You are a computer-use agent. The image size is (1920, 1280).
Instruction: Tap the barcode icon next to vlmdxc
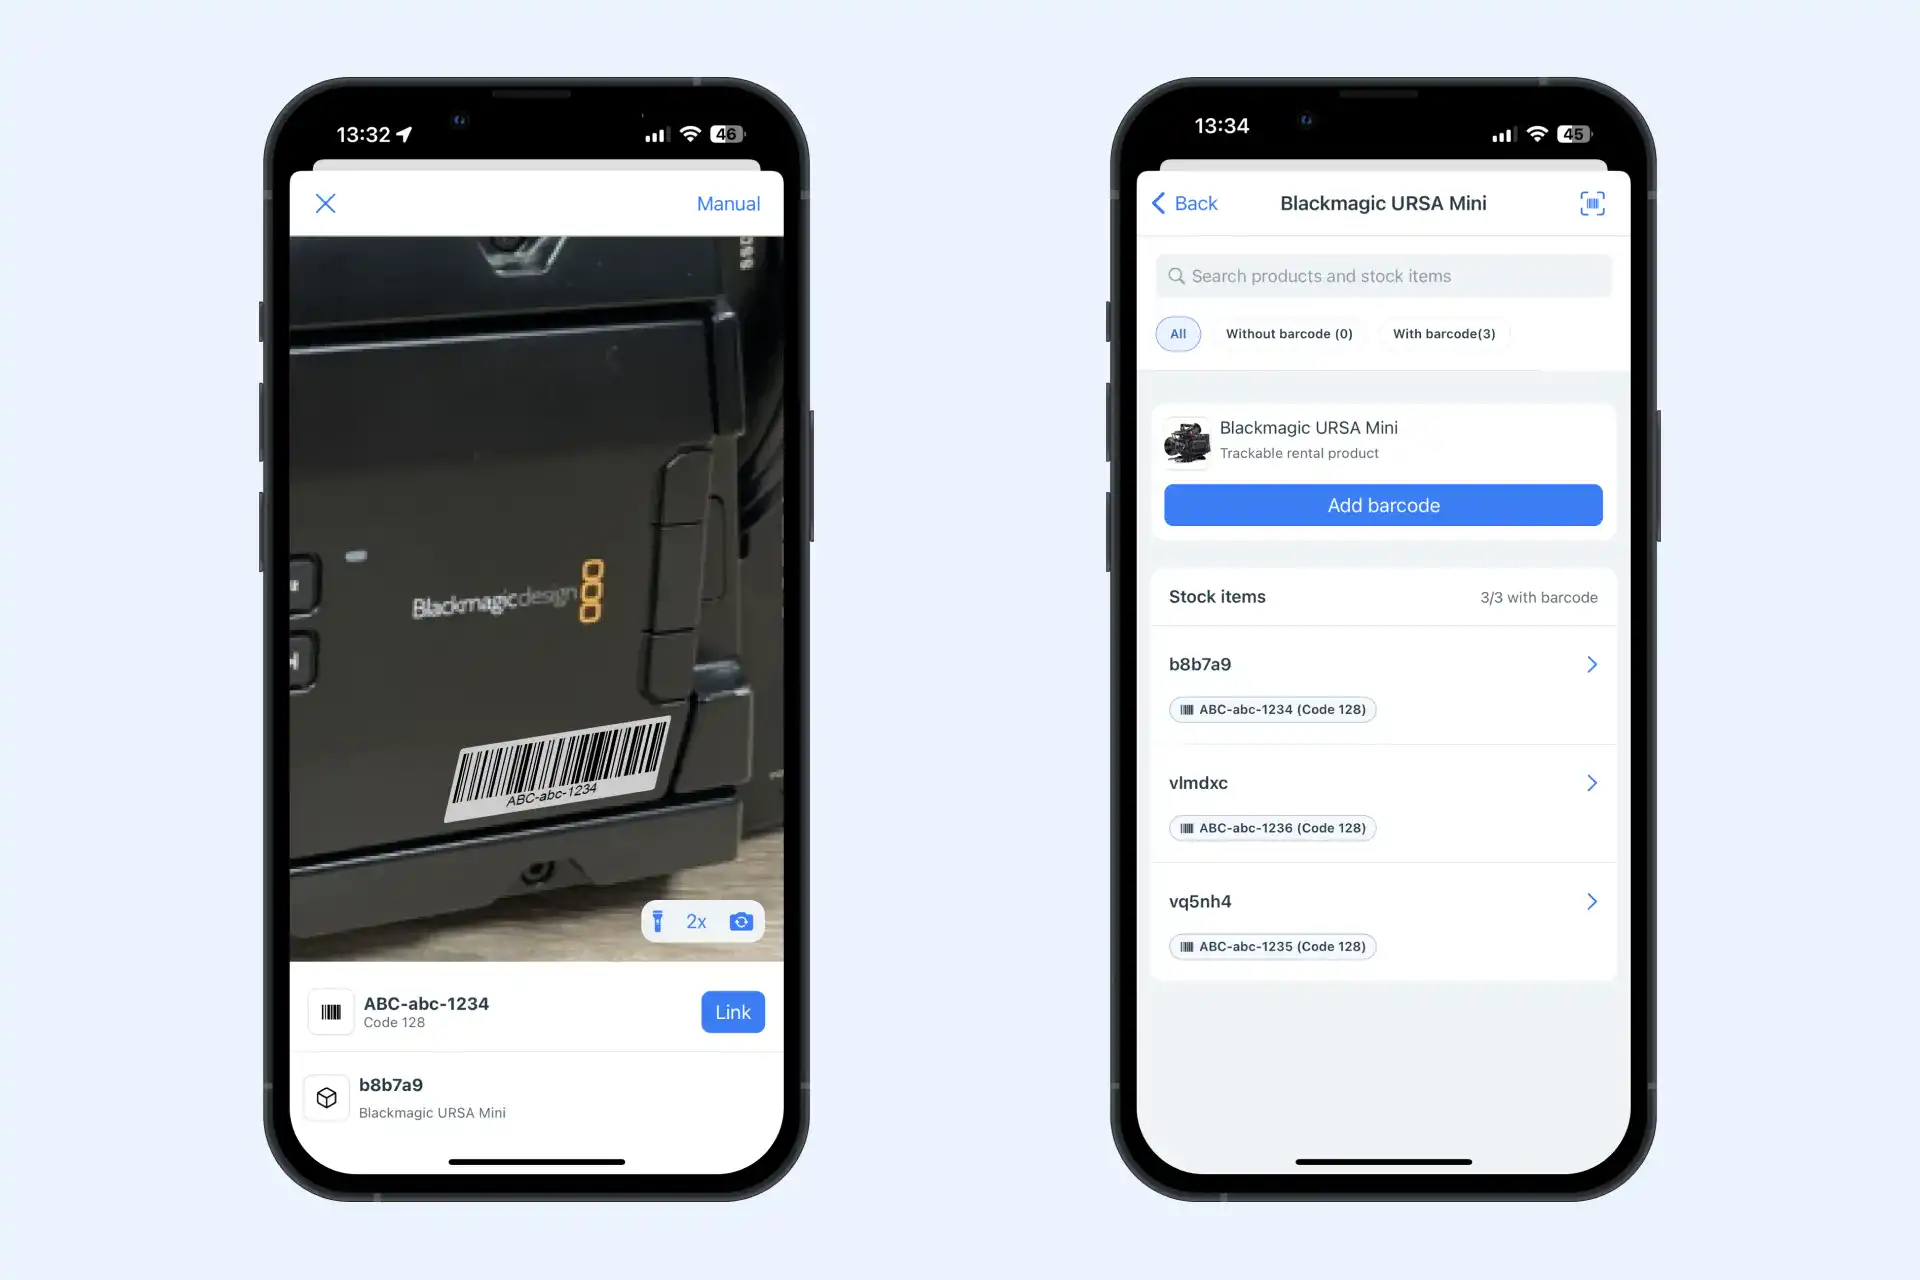pos(1187,827)
